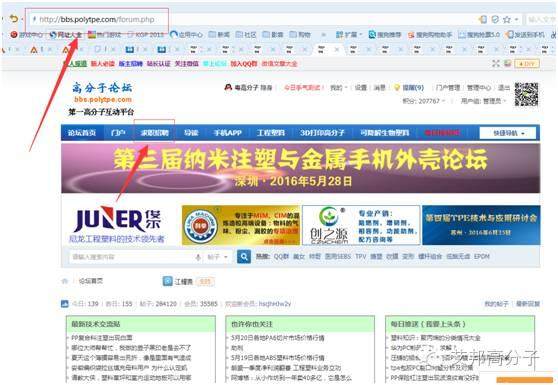Open the 游戏中心 bookmark
Viewport: 558px width, 385px height.
27,35
